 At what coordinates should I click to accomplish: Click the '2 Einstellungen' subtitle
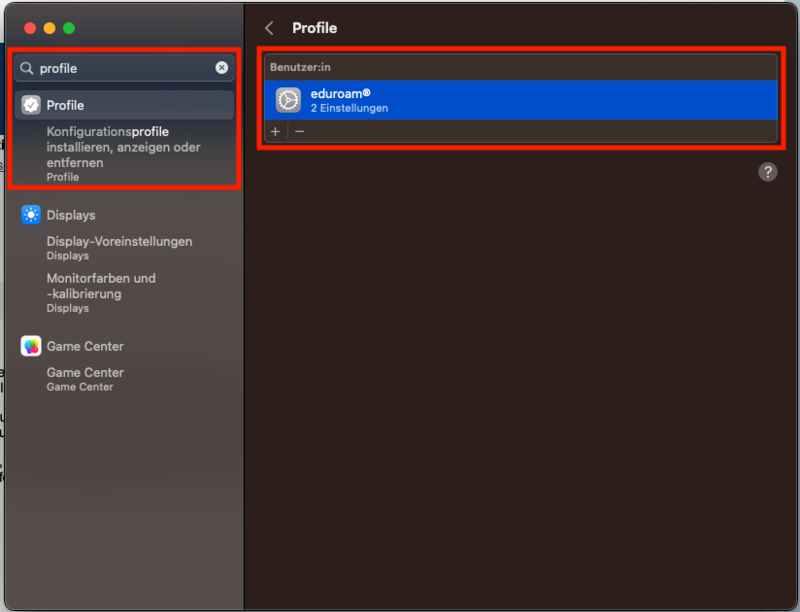coord(349,108)
